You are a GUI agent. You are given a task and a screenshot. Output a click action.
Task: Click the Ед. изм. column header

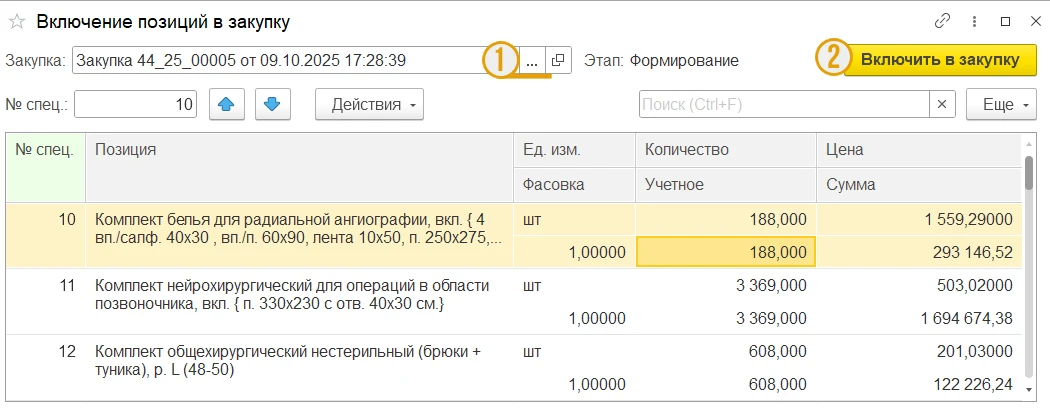[x=575, y=150]
